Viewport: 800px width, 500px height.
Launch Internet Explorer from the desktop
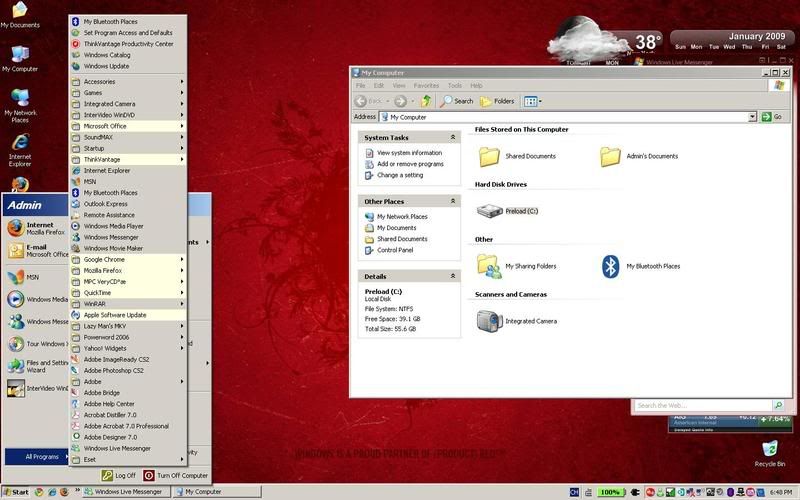click(19, 150)
